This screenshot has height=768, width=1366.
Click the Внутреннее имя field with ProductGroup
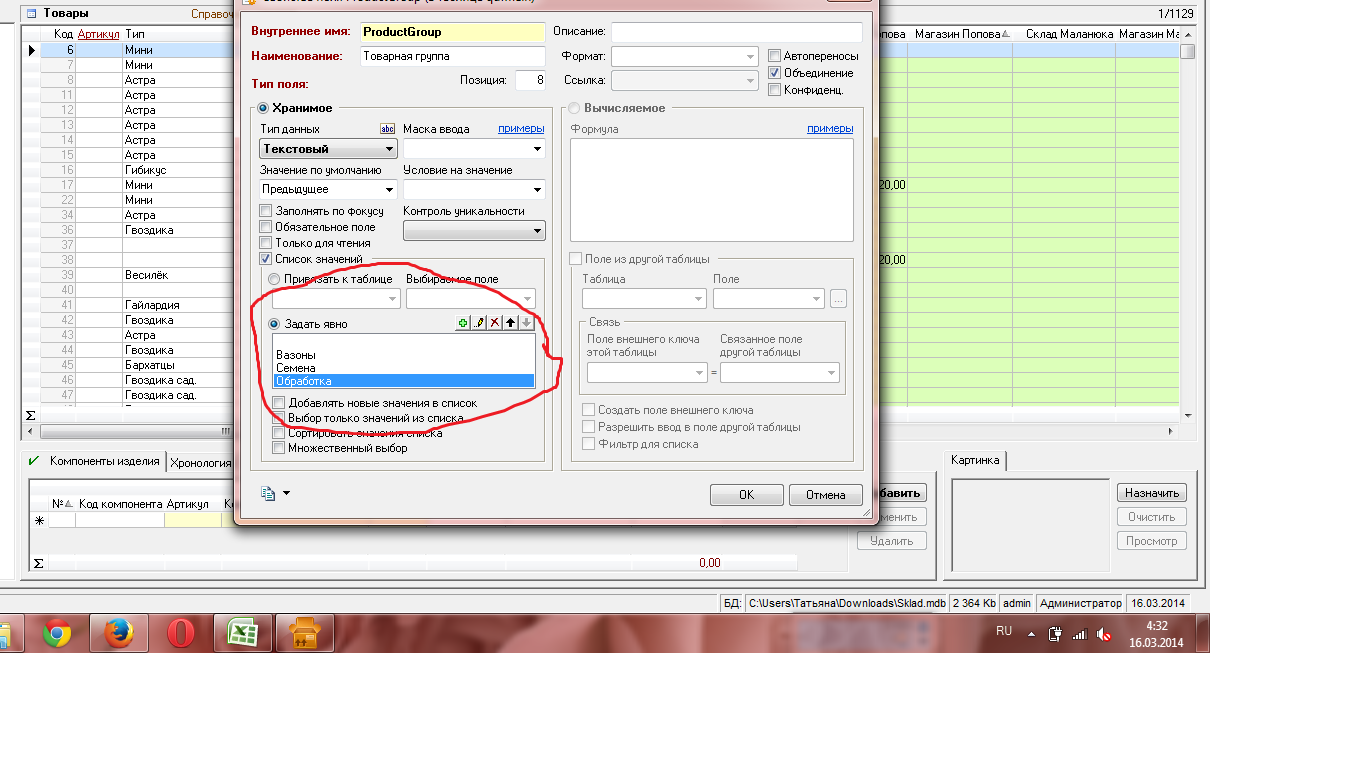[453, 32]
